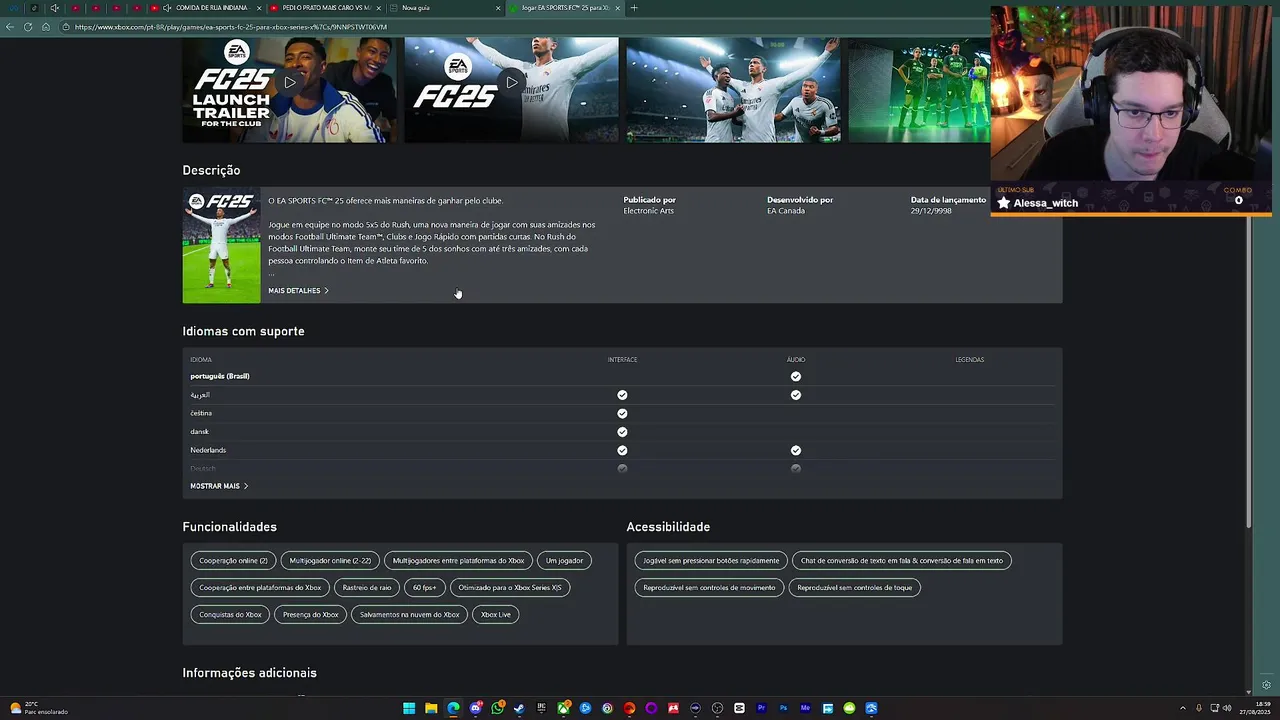Expand description with Mais Detalhes
Image resolution: width=1280 pixels, height=720 pixels.
(298, 291)
